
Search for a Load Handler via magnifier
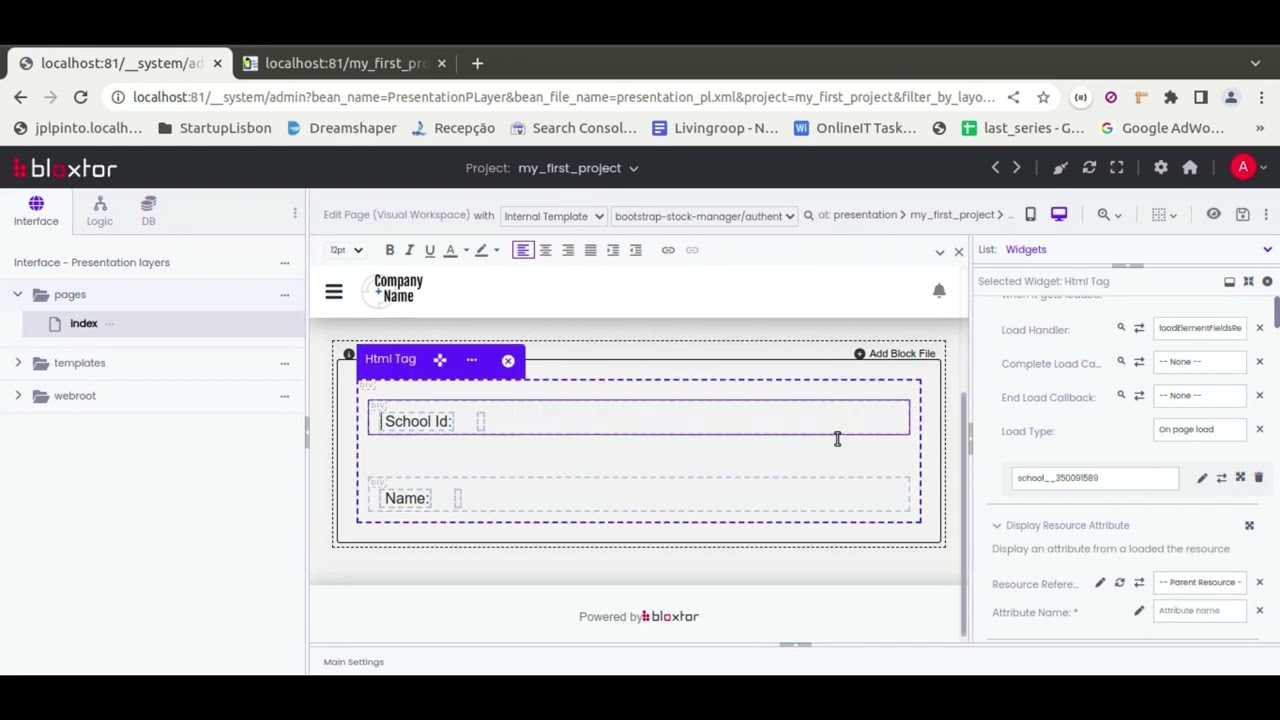[1121, 328]
